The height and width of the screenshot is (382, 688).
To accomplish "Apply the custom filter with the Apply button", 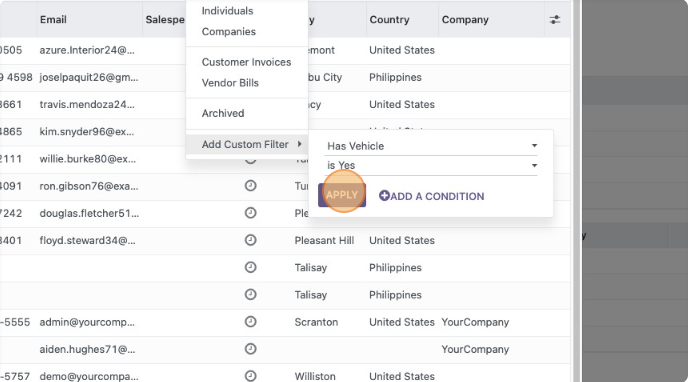I will click(x=342, y=195).
